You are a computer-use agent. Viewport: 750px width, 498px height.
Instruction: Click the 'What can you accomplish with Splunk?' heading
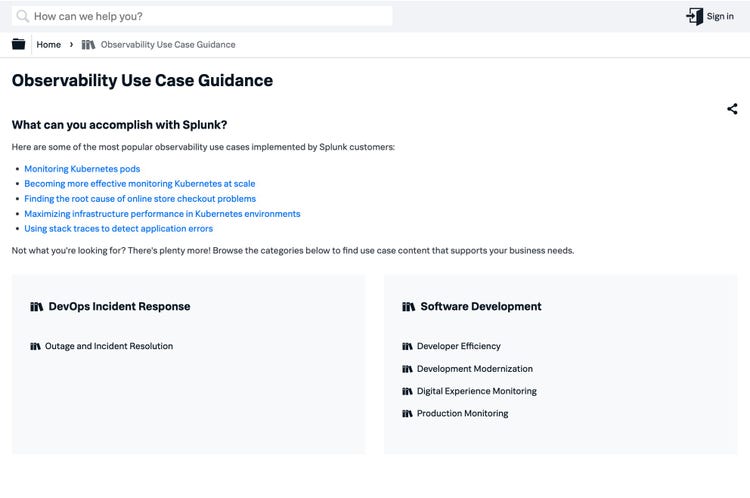point(120,125)
